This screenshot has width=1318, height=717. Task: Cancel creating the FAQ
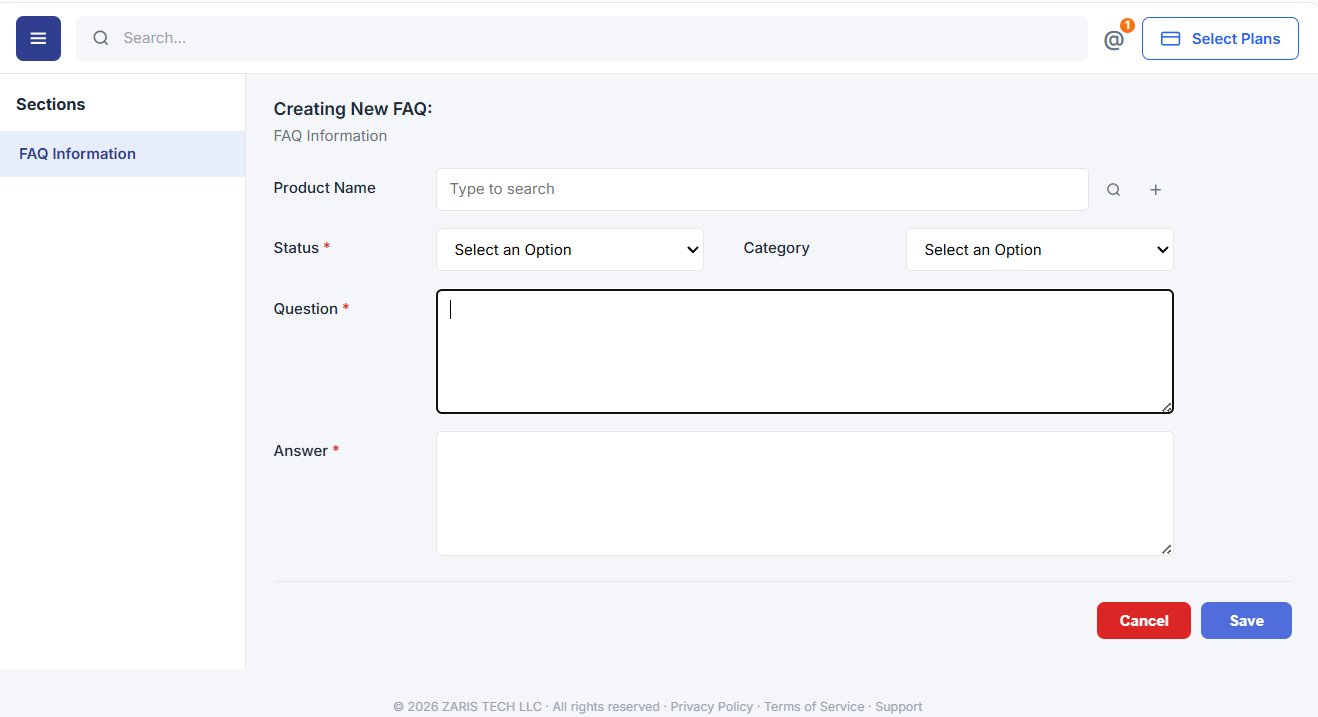pyautogui.click(x=1144, y=620)
